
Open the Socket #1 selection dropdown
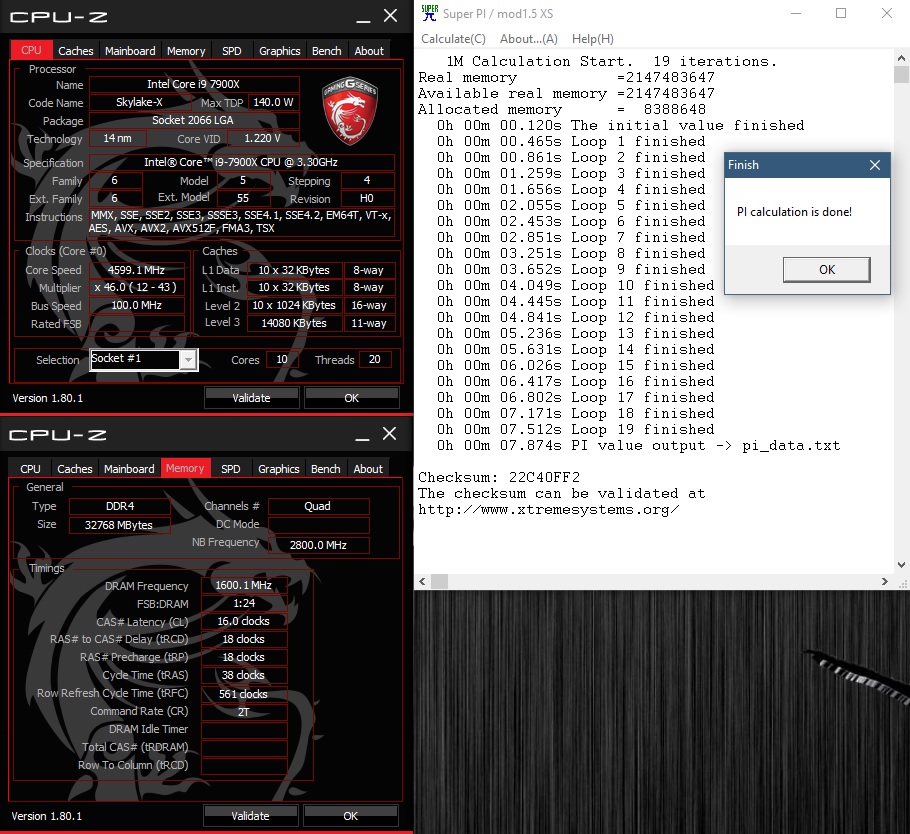pos(188,360)
